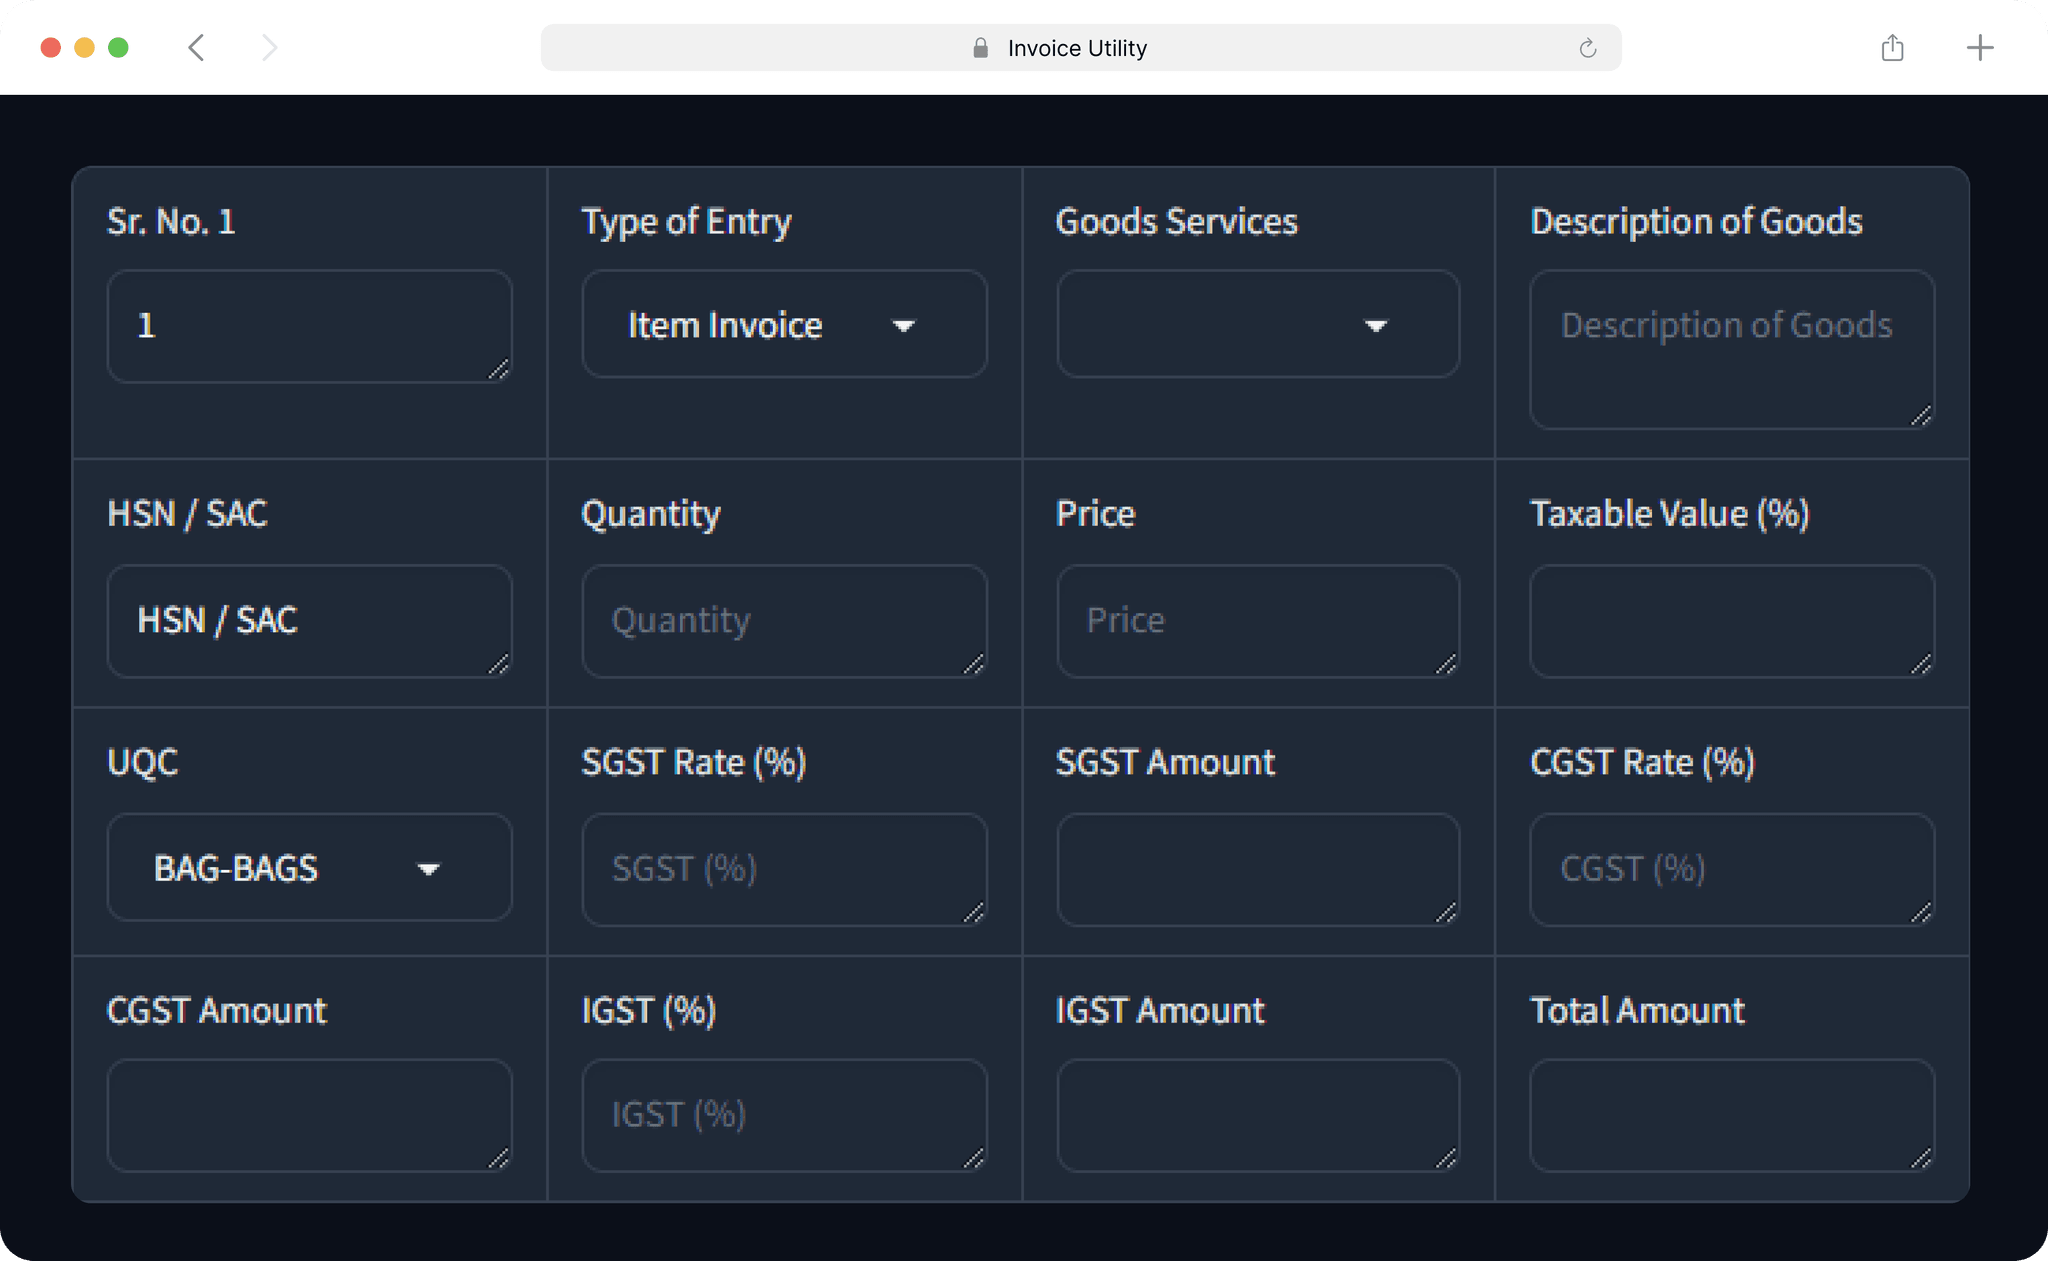Click the browser back navigation arrow
Viewport: 2048px width, 1261px height.
pos(196,47)
